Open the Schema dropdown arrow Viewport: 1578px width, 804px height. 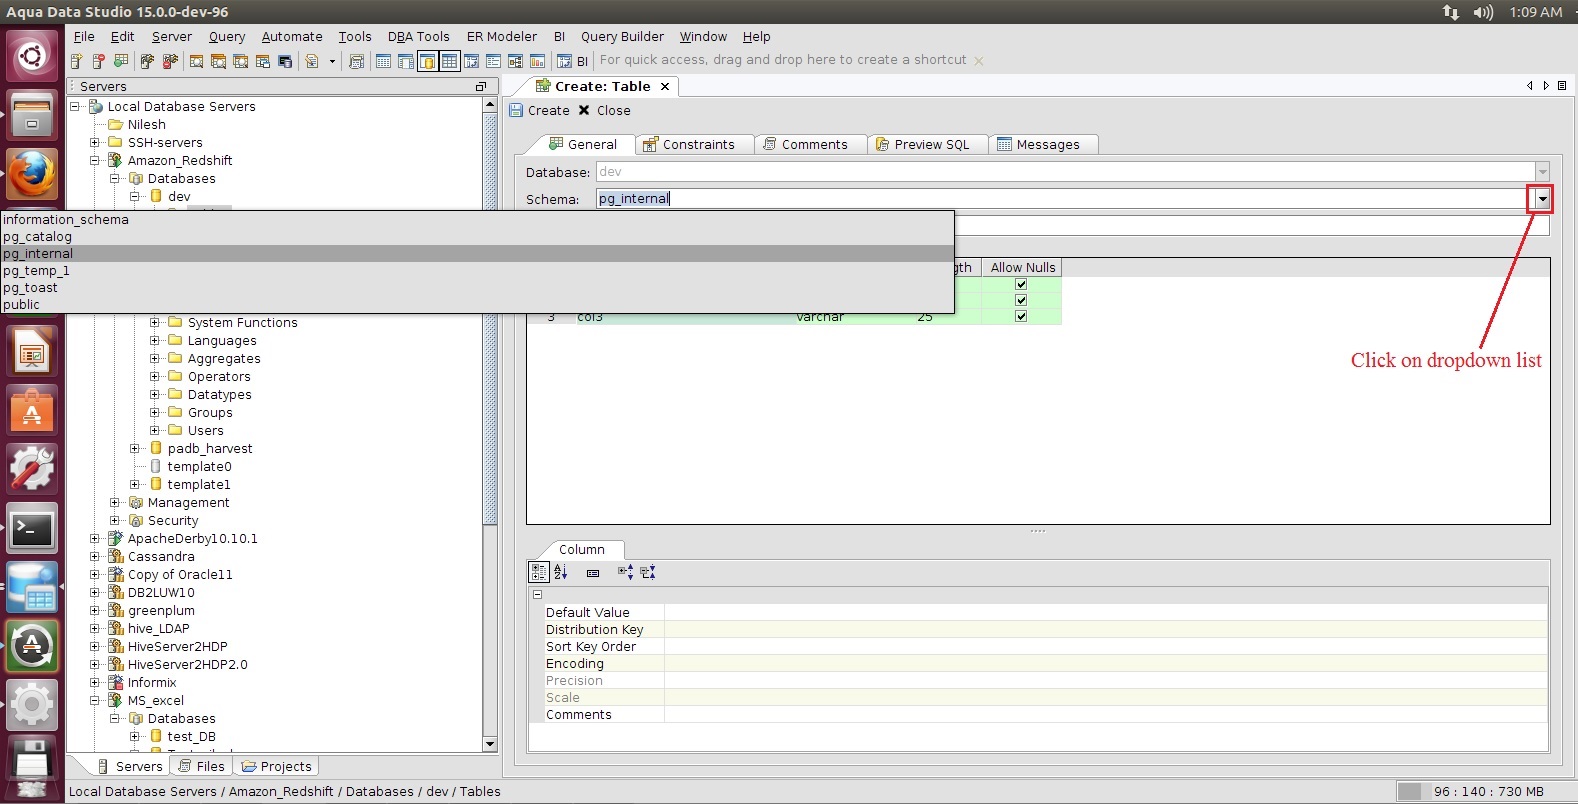point(1542,199)
